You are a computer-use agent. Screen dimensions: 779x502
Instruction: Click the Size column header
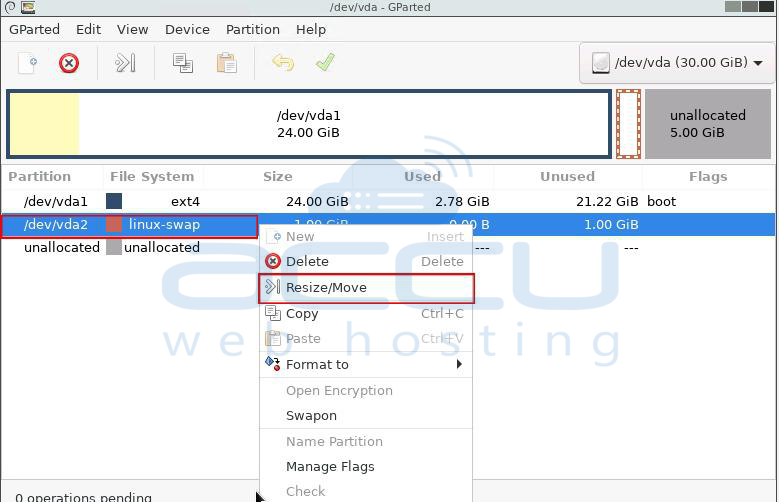[278, 176]
